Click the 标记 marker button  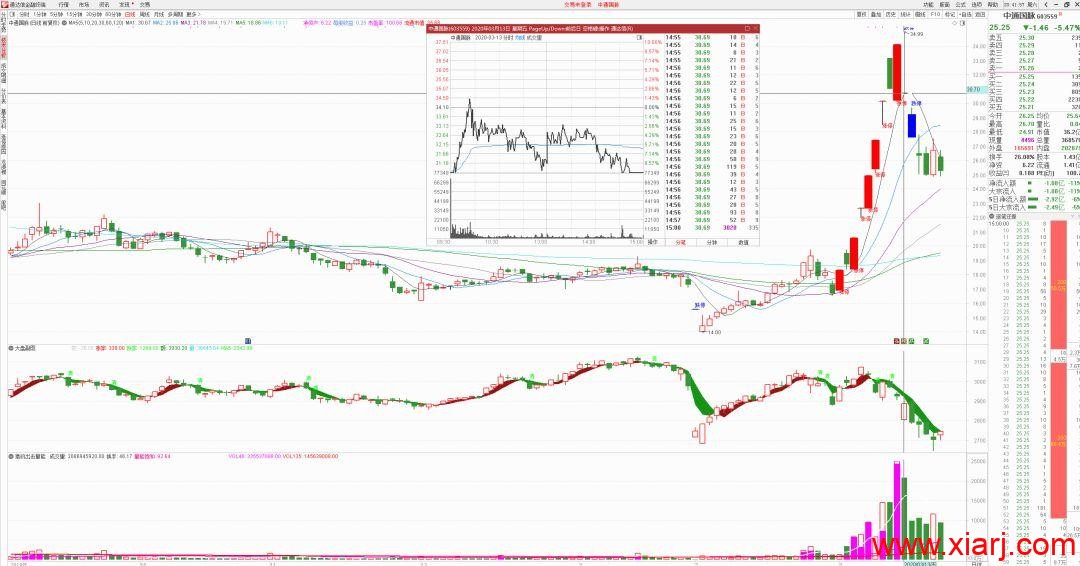click(950, 14)
